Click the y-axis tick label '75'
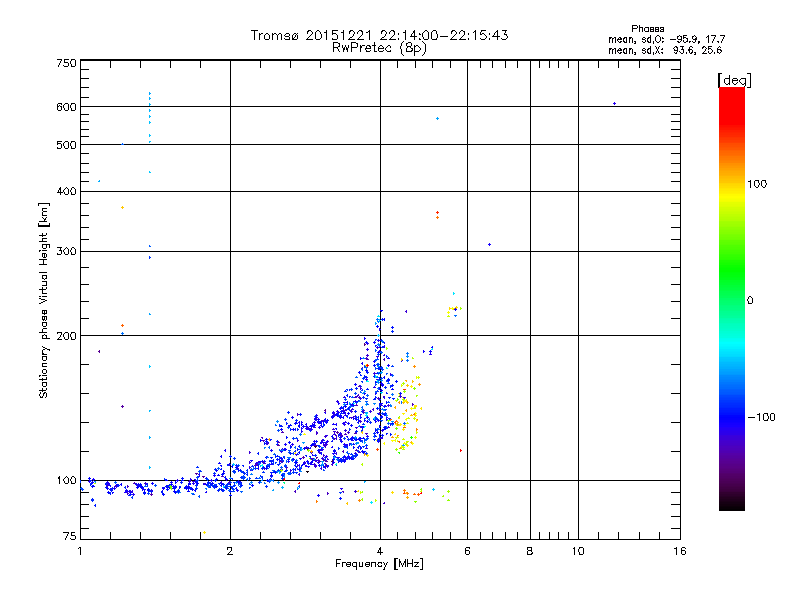The image size is (800, 600). pyautogui.click(x=70, y=536)
